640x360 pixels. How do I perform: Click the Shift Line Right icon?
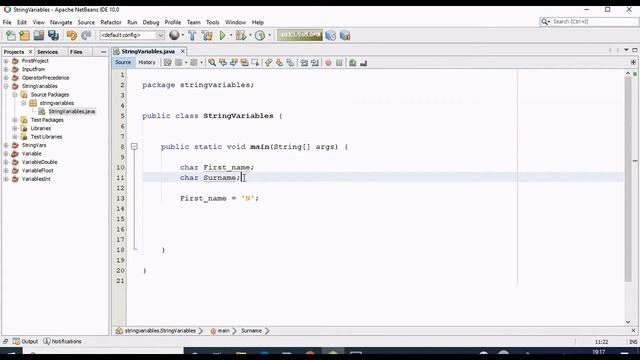click(315, 62)
